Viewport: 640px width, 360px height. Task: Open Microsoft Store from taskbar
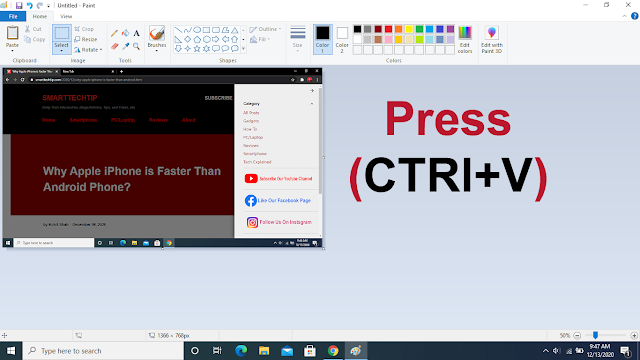point(310,351)
